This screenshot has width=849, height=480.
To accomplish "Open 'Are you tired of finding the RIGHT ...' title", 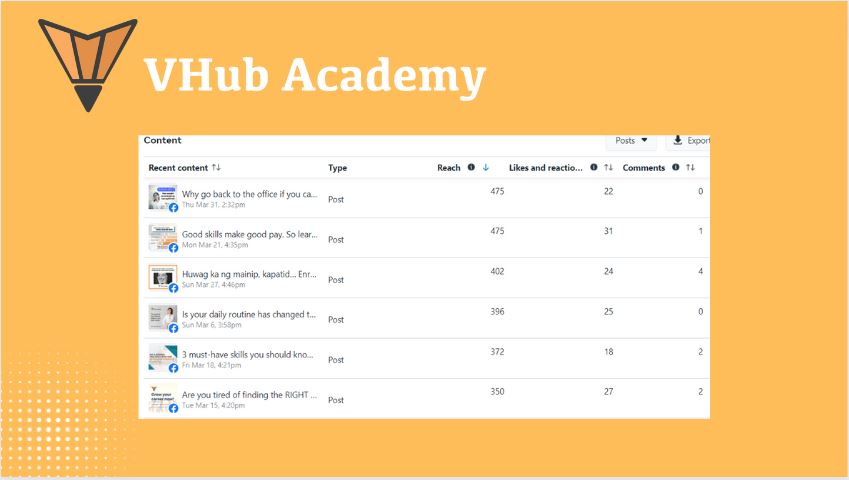I will (x=249, y=394).
